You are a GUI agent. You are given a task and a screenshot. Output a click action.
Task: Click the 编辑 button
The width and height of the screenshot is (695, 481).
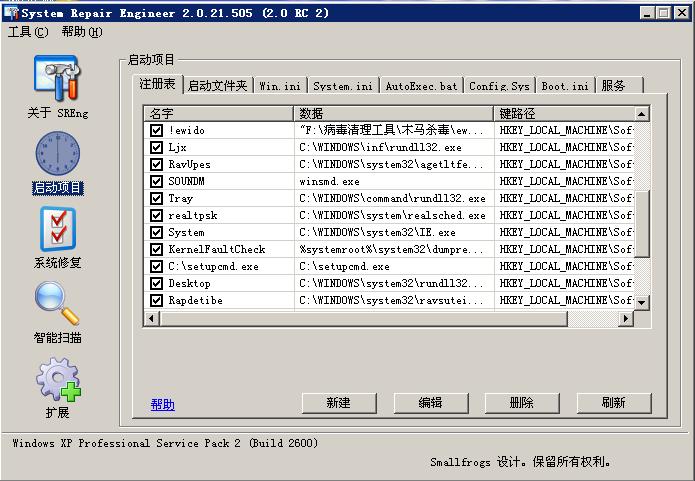coord(430,403)
